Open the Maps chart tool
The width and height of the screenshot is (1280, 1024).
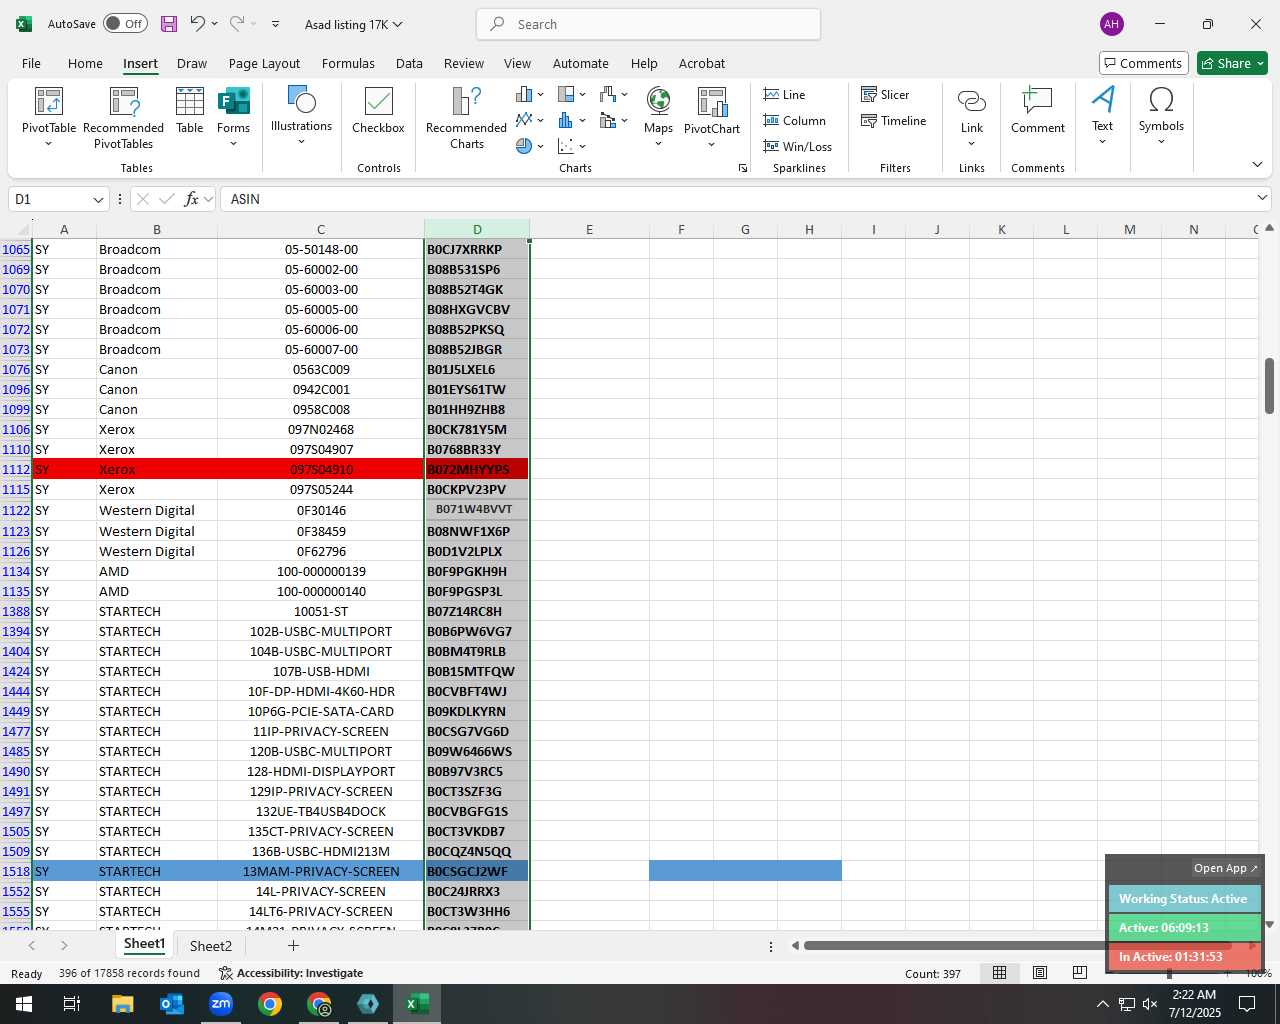click(658, 118)
